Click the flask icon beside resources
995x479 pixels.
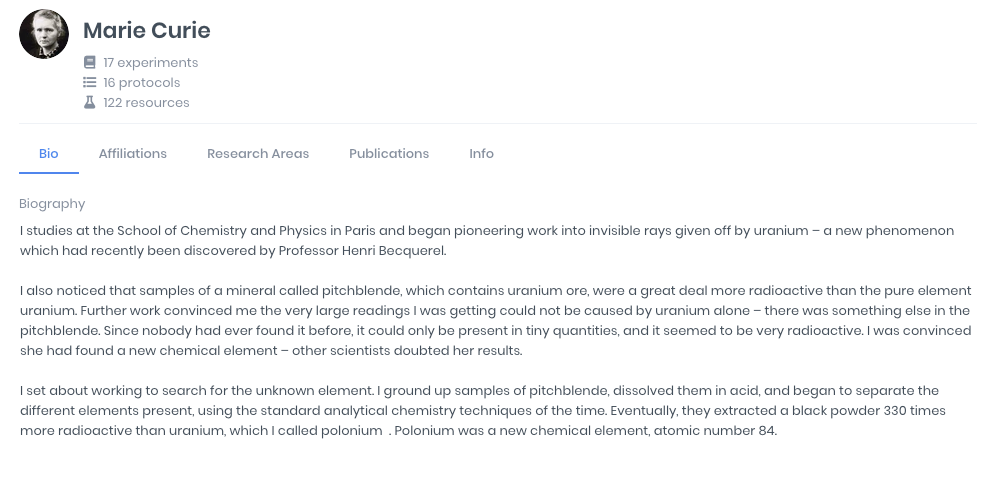pyautogui.click(x=90, y=102)
